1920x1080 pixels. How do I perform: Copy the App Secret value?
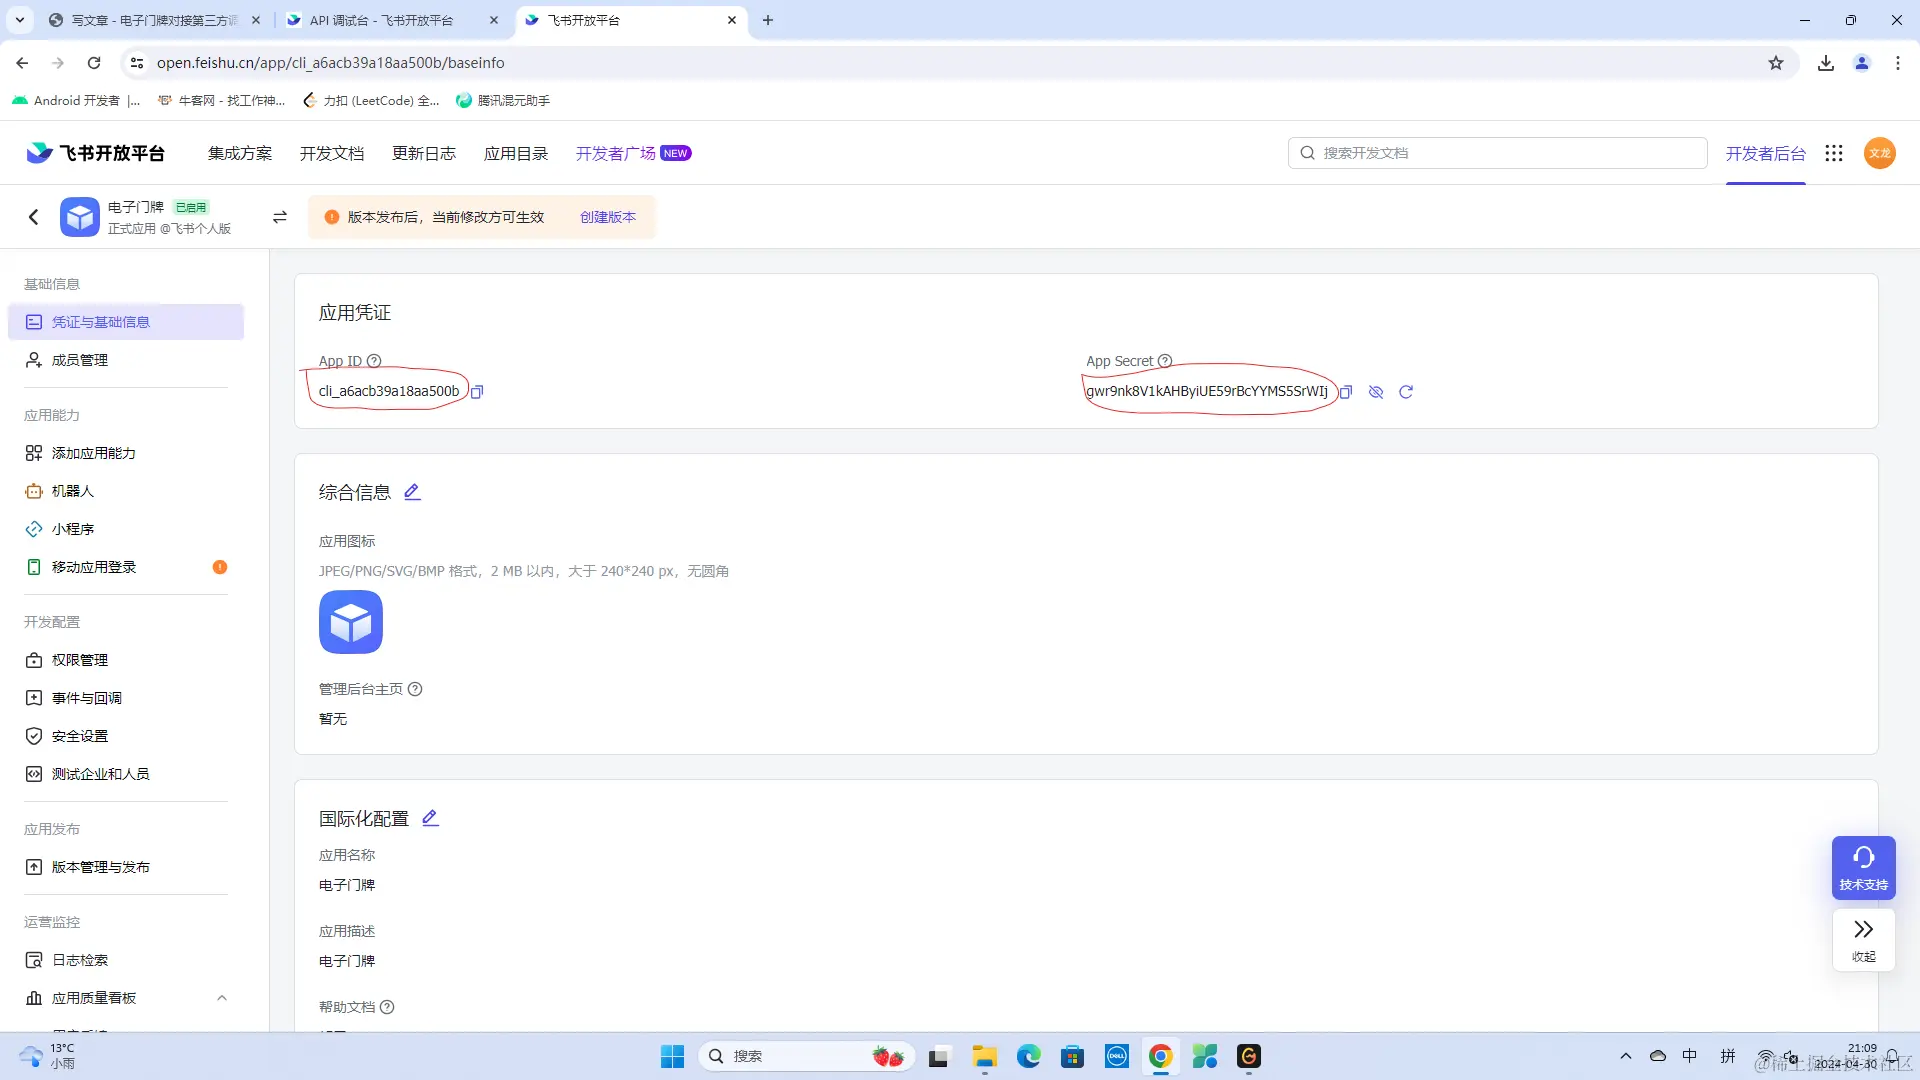1346,392
